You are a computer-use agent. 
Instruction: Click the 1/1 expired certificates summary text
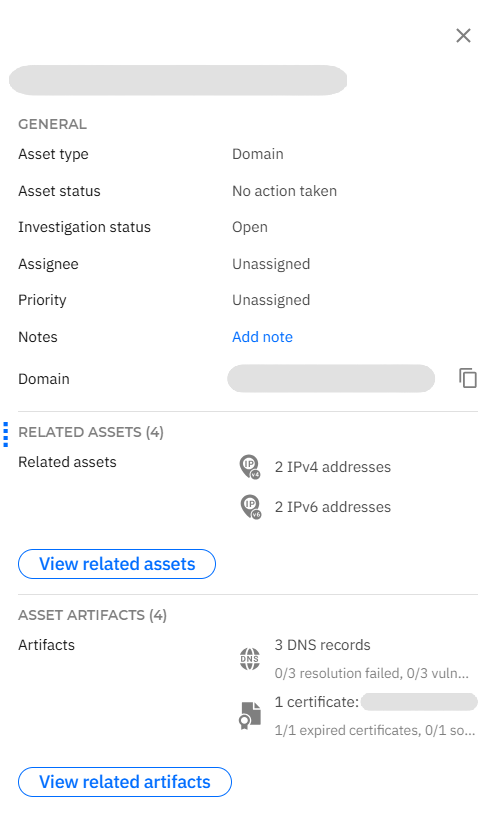[375, 730]
